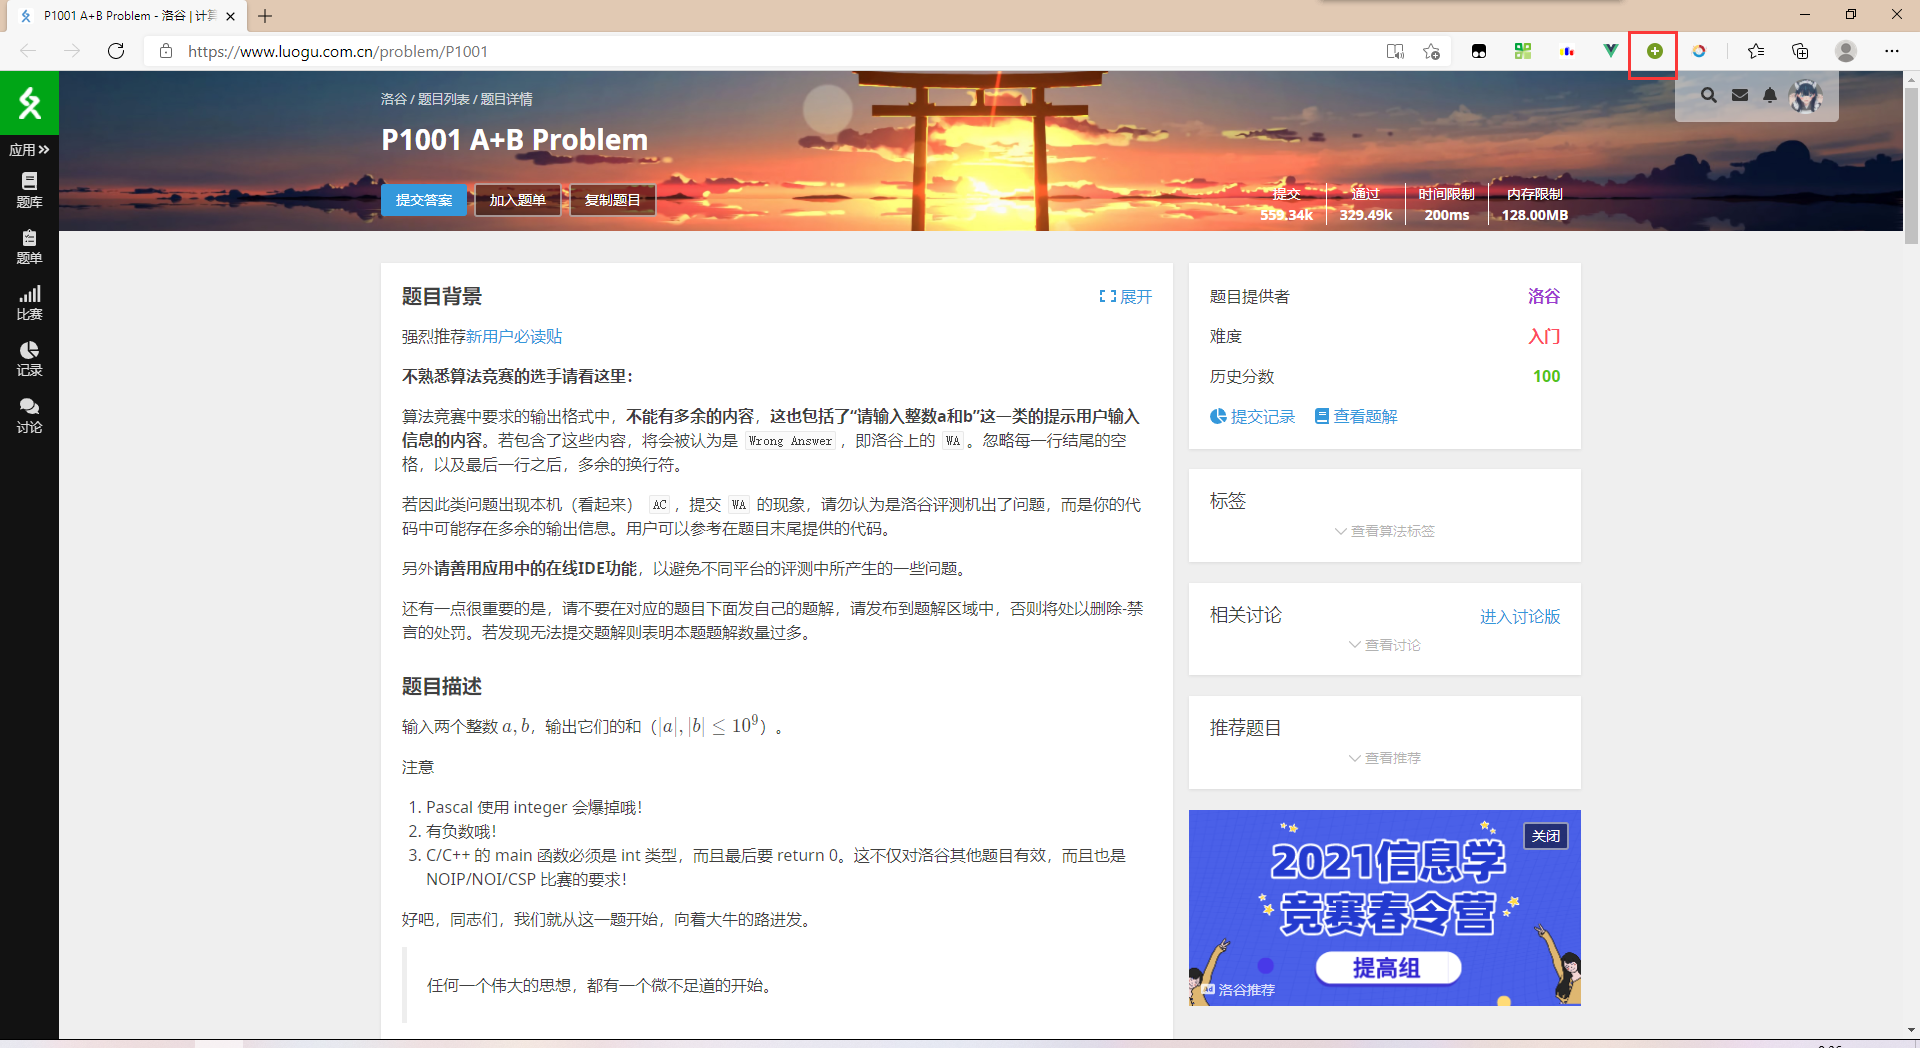The width and height of the screenshot is (1920, 1048).
Task: Click the 200ms time limit value
Action: [1447, 215]
